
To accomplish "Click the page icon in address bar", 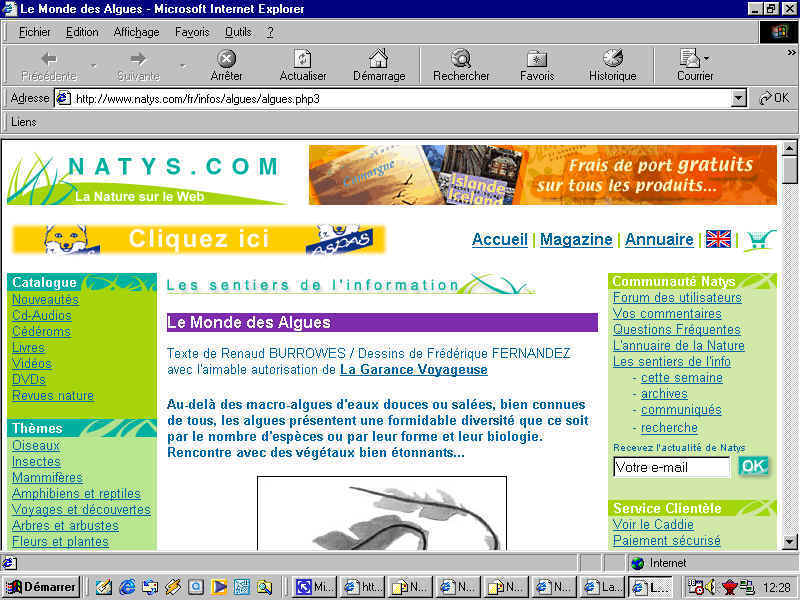I will 63,98.
